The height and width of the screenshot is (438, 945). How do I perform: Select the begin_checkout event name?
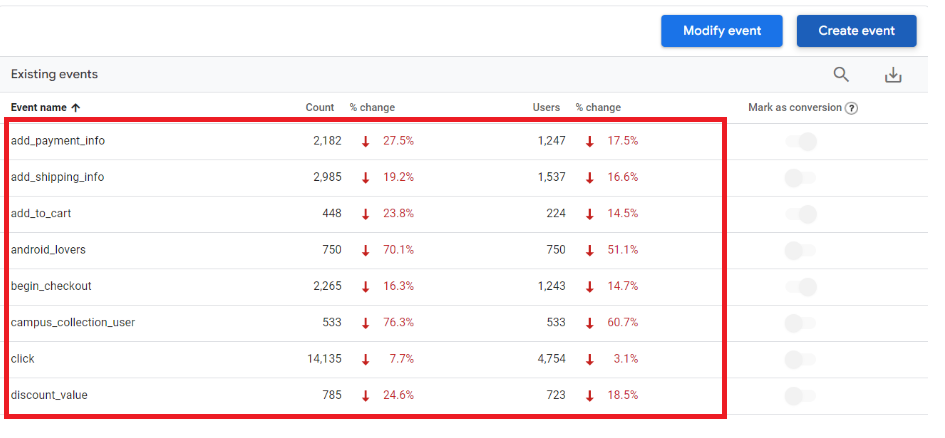pyautogui.click(x=51, y=286)
